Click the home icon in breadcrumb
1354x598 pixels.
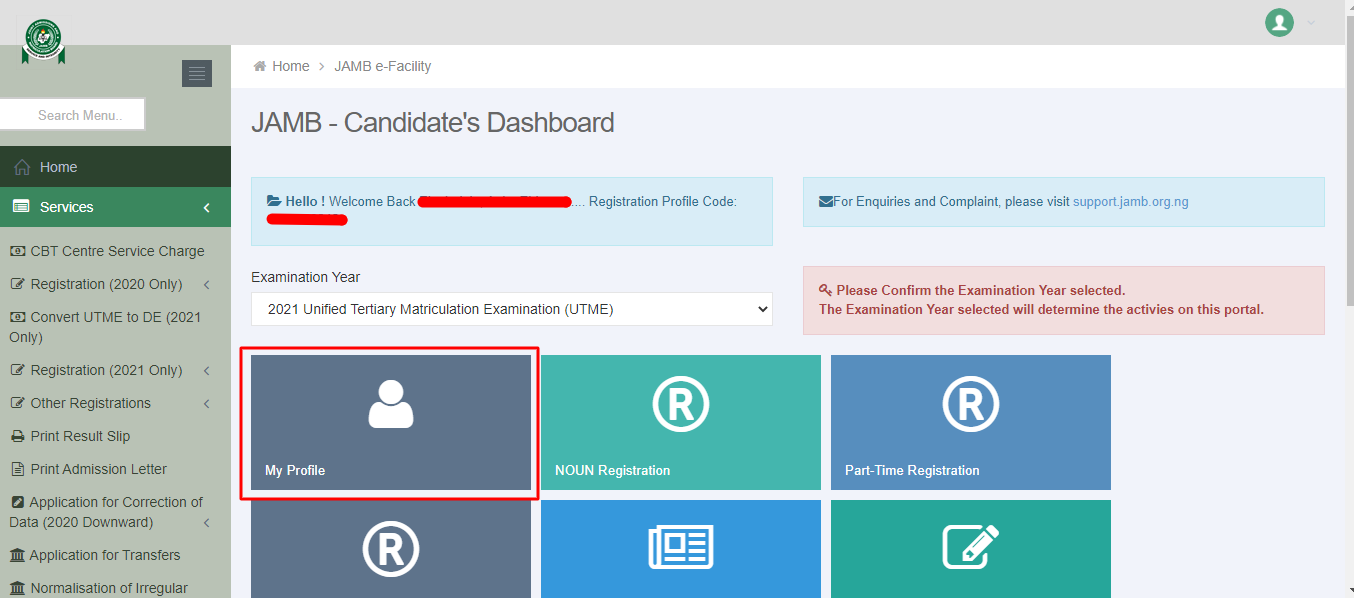tap(260, 66)
